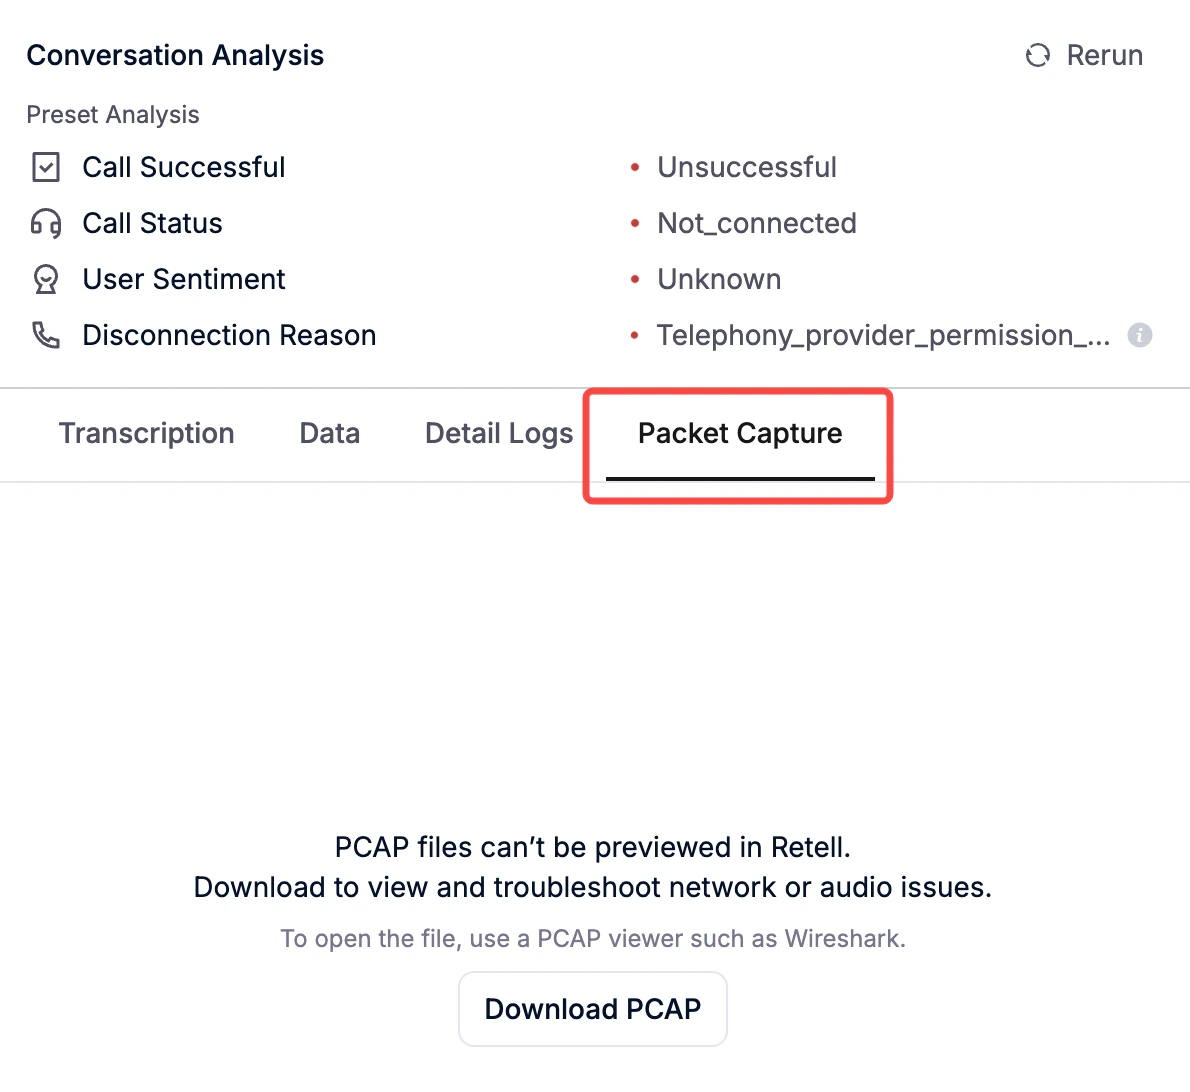Click the Call Status headset icon
1190x1092 pixels.
tap(46, 223)
